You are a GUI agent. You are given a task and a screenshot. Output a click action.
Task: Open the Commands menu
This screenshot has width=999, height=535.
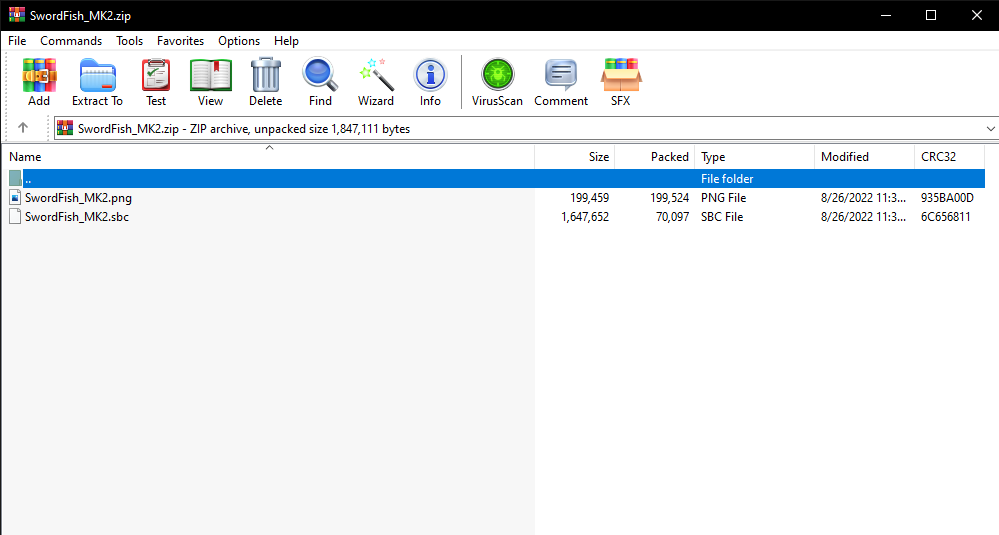pos(71,41)
